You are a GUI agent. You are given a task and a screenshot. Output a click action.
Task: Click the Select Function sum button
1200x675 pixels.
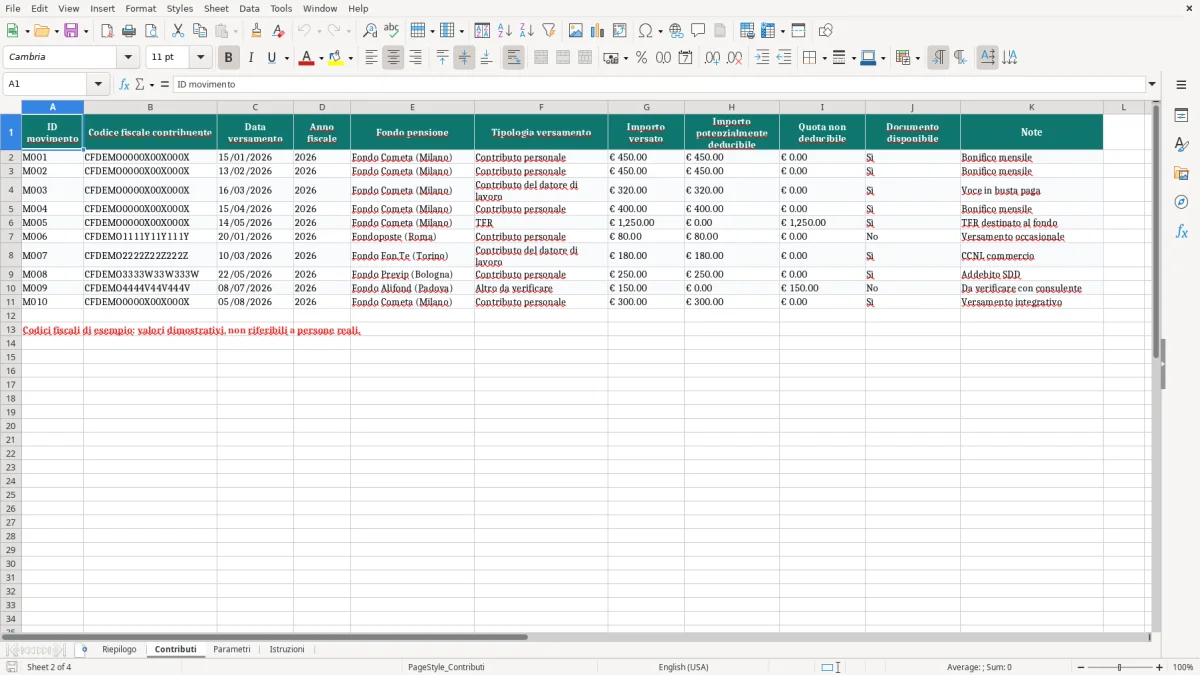coord(139,84)
